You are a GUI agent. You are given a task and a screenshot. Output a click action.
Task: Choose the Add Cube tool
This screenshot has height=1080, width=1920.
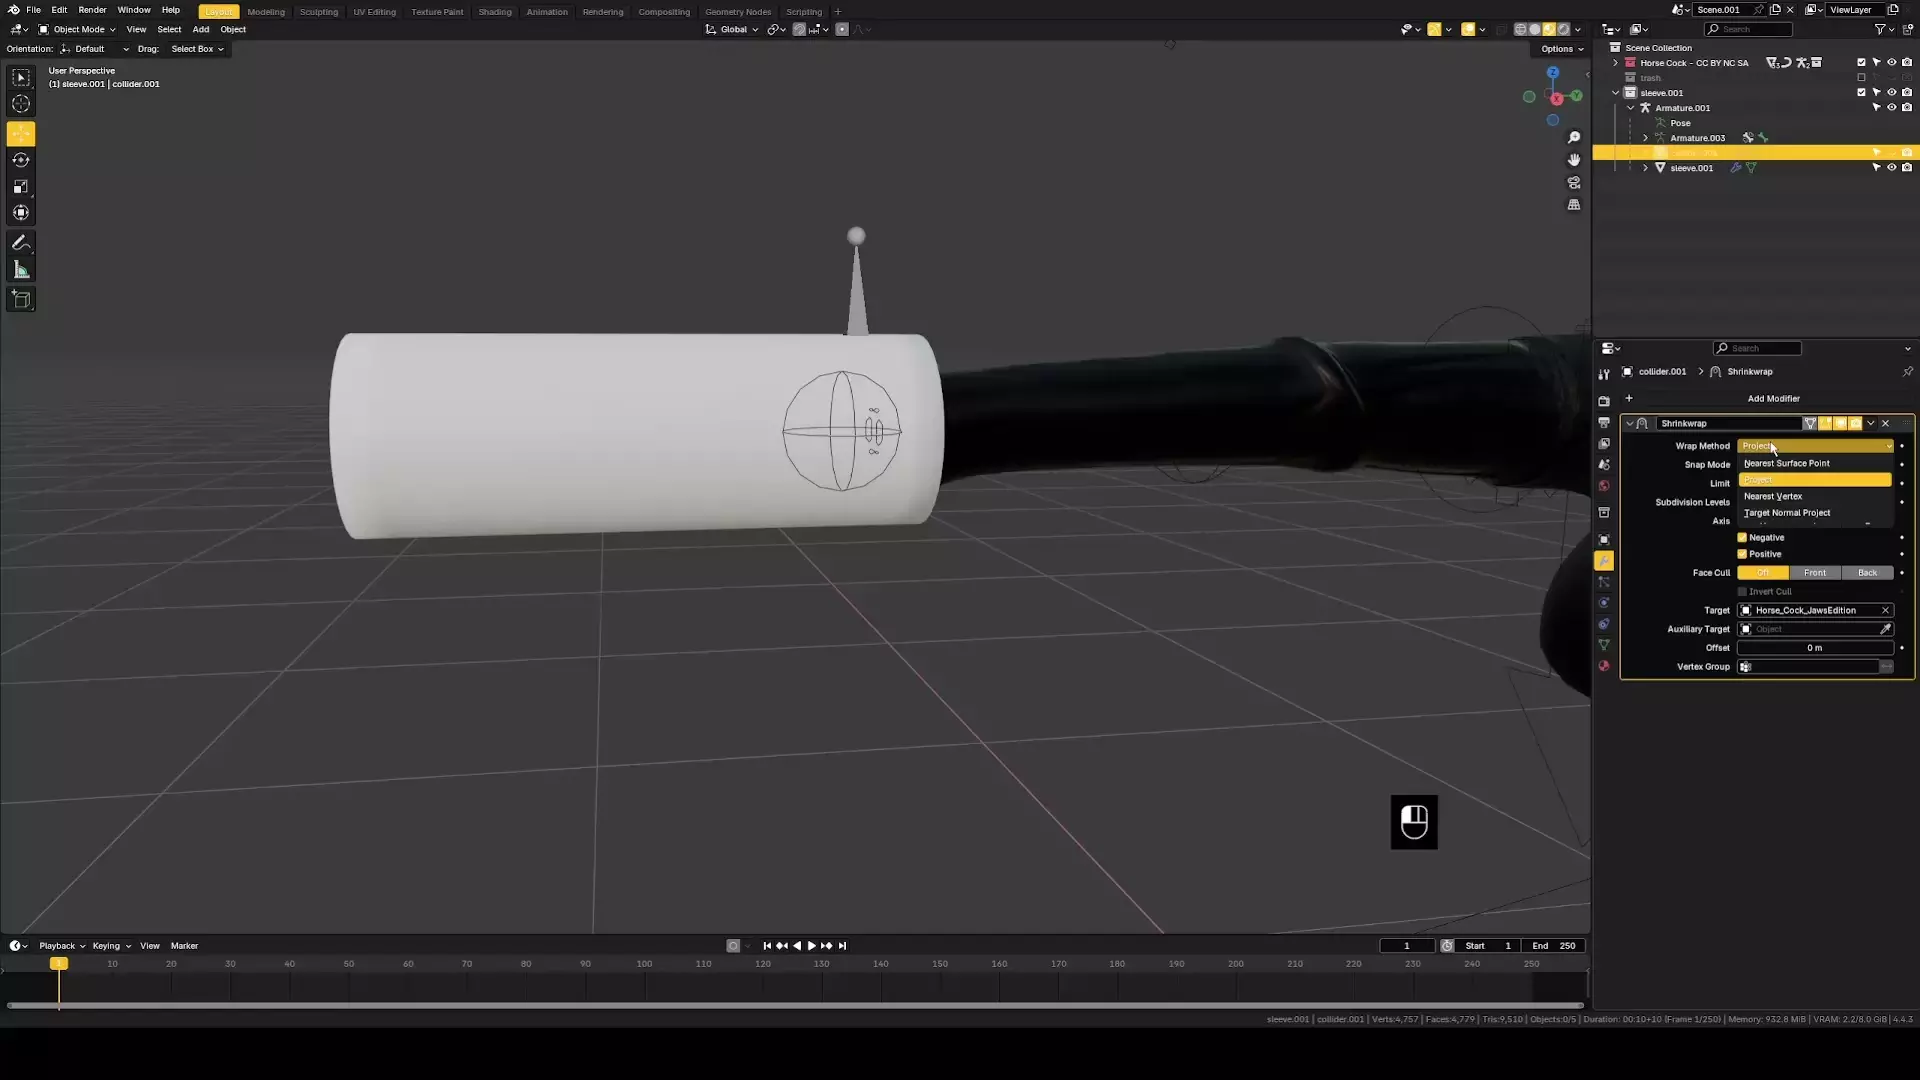(21, 299)
